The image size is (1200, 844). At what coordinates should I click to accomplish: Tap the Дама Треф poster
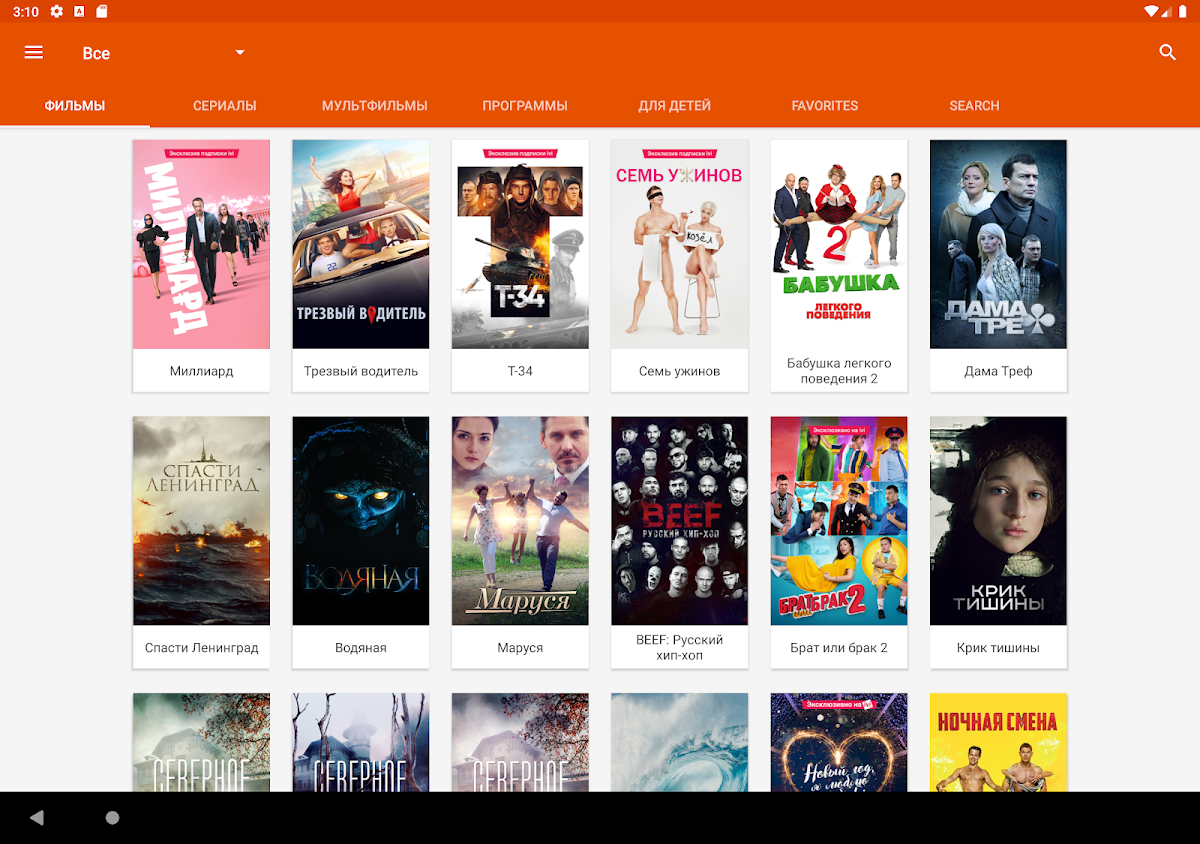[998, 244]
